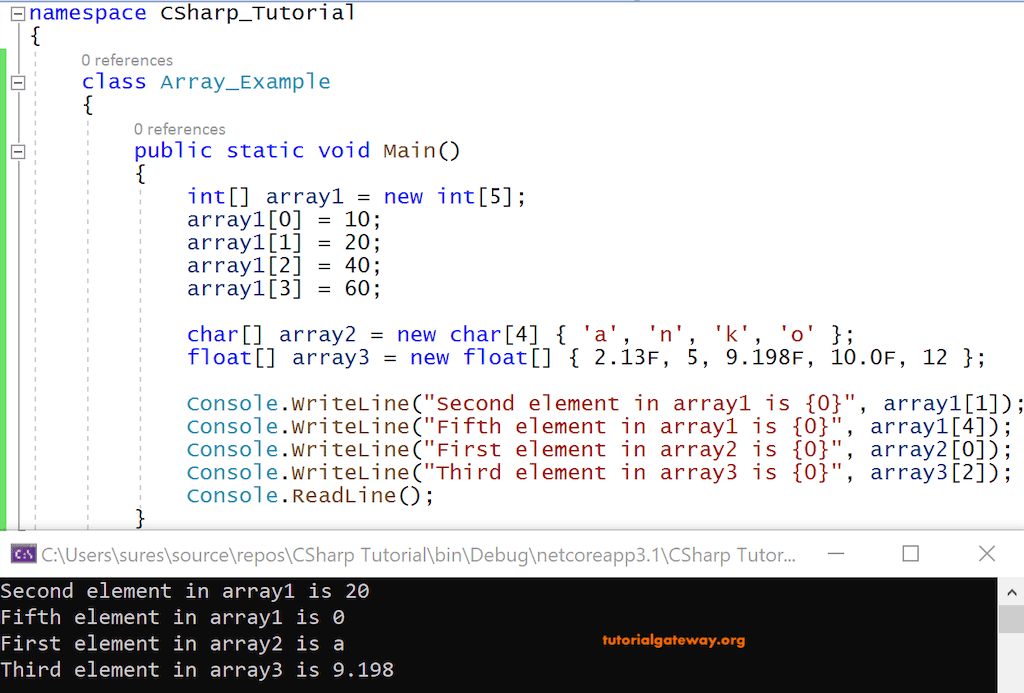Image resolution: width=1024 pixels, height=693 pixels.
Task: Minimize the console output window
Action: point(836,553)
